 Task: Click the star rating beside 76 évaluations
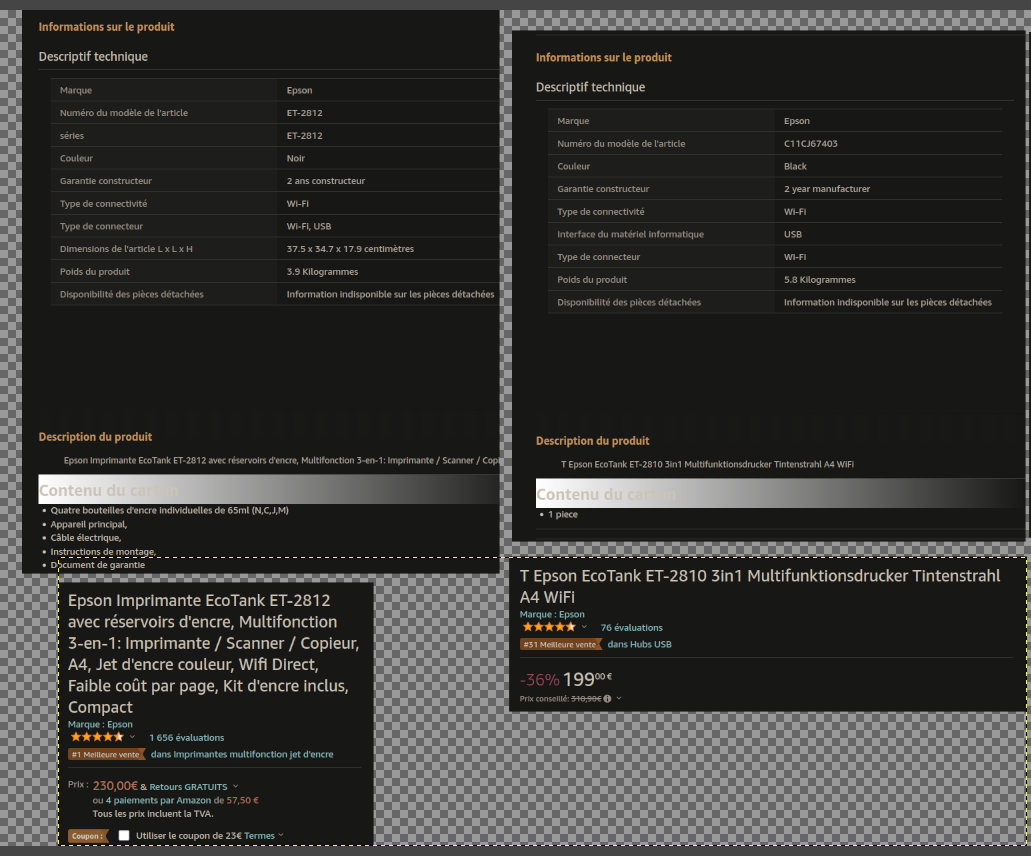click(548, 627)
